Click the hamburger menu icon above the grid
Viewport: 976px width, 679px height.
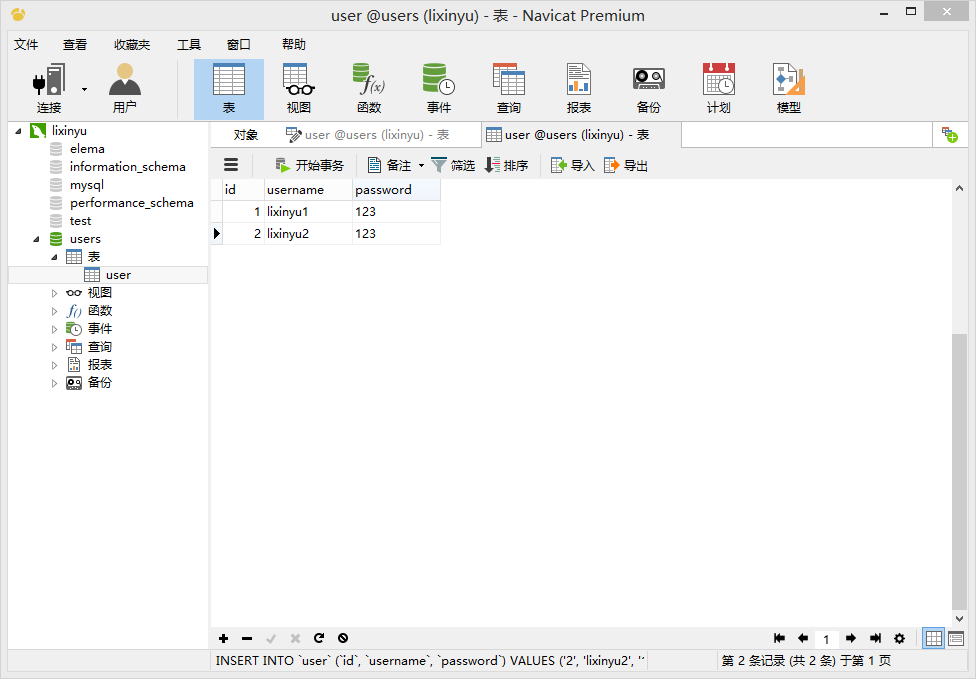(231, 165)
